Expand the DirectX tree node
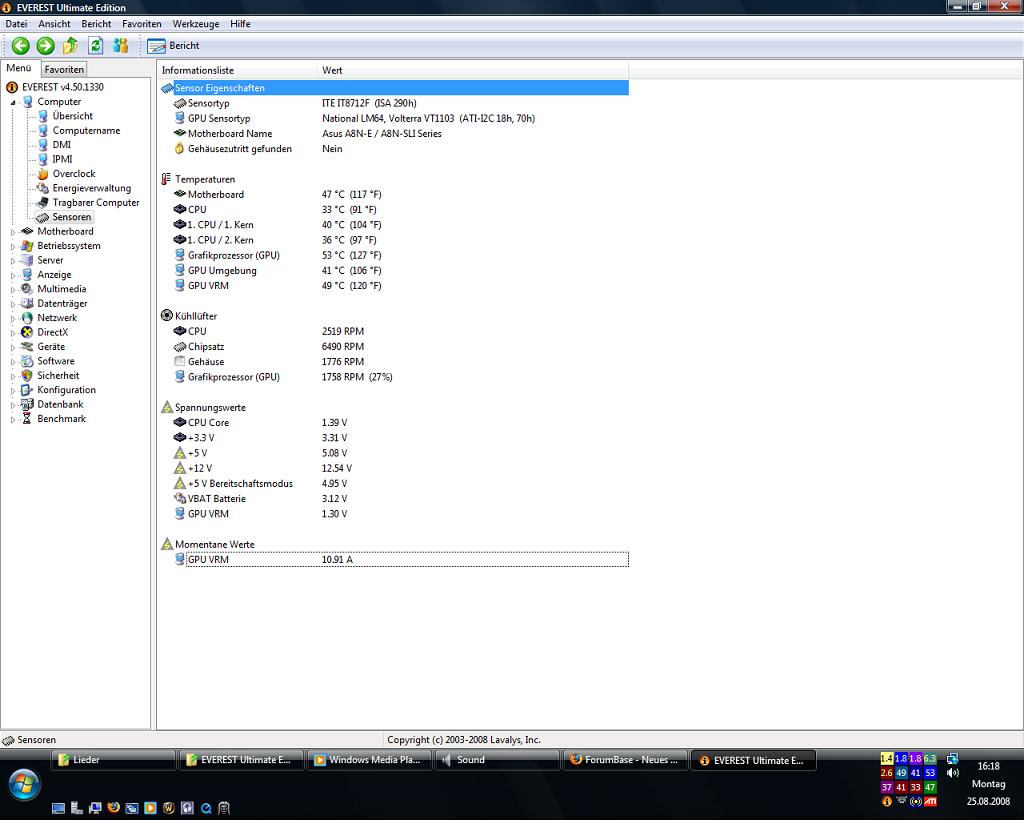1024x820 pixels. coord(12,332)
